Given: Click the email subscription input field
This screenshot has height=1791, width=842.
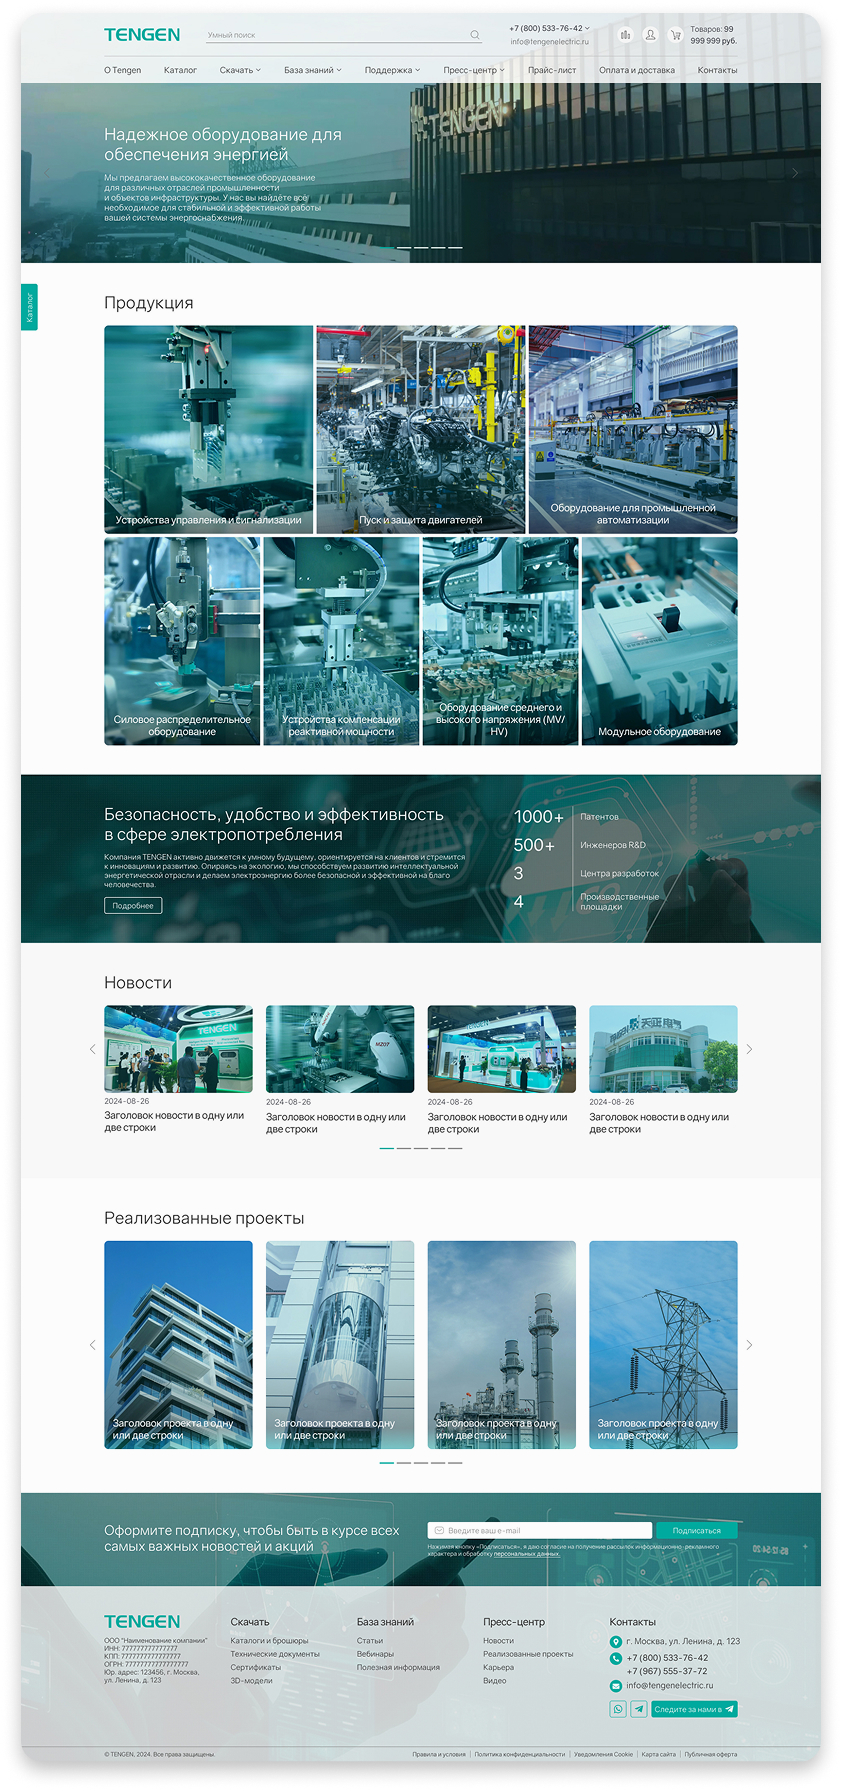Looking at the screenshot, I should click(540, 1530).
